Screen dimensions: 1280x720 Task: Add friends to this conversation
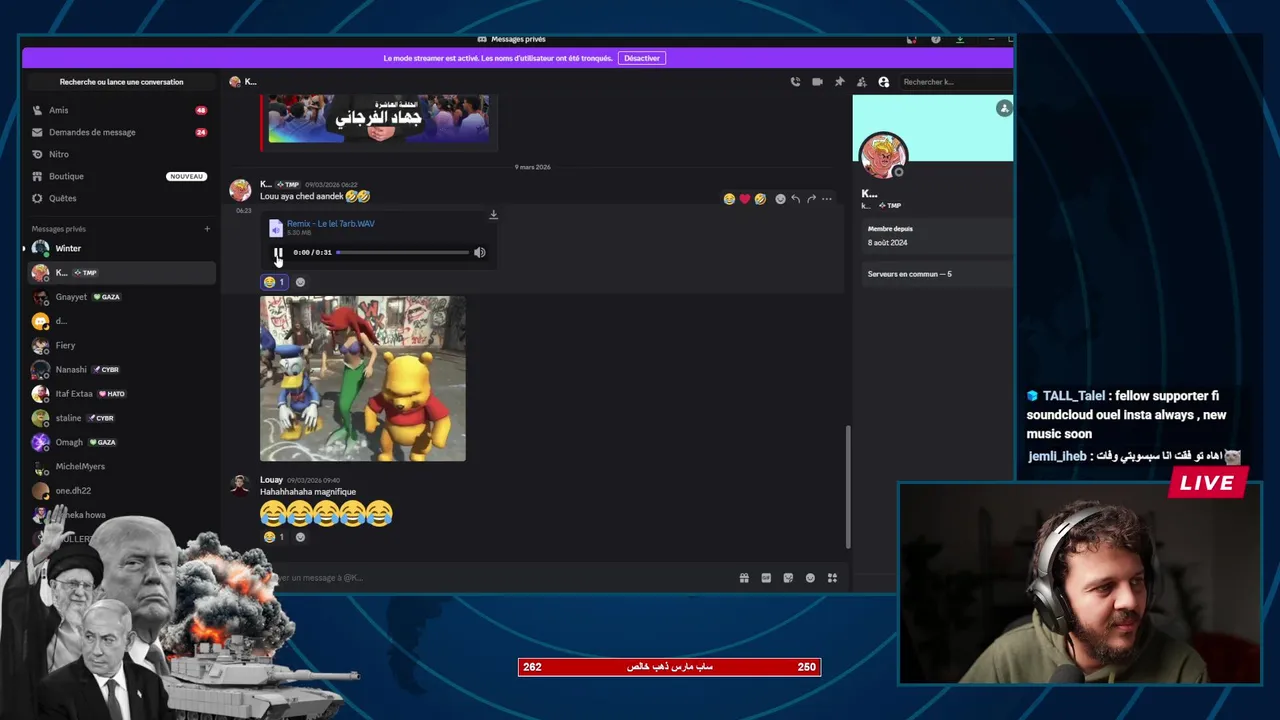[x=861, y=82]
